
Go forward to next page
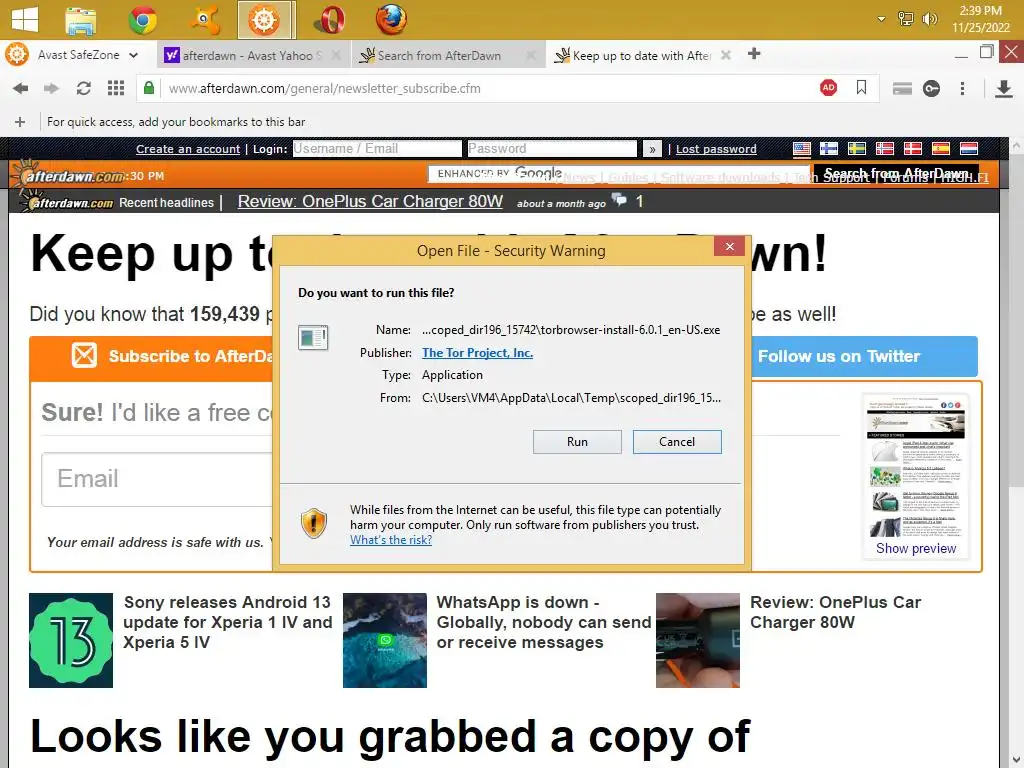[52, 88]
